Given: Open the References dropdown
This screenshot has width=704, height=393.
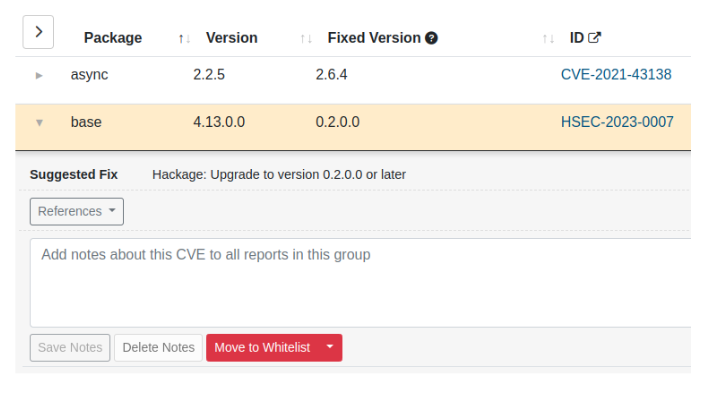Looking at the screenshot, I should click(x=77, y=212).
